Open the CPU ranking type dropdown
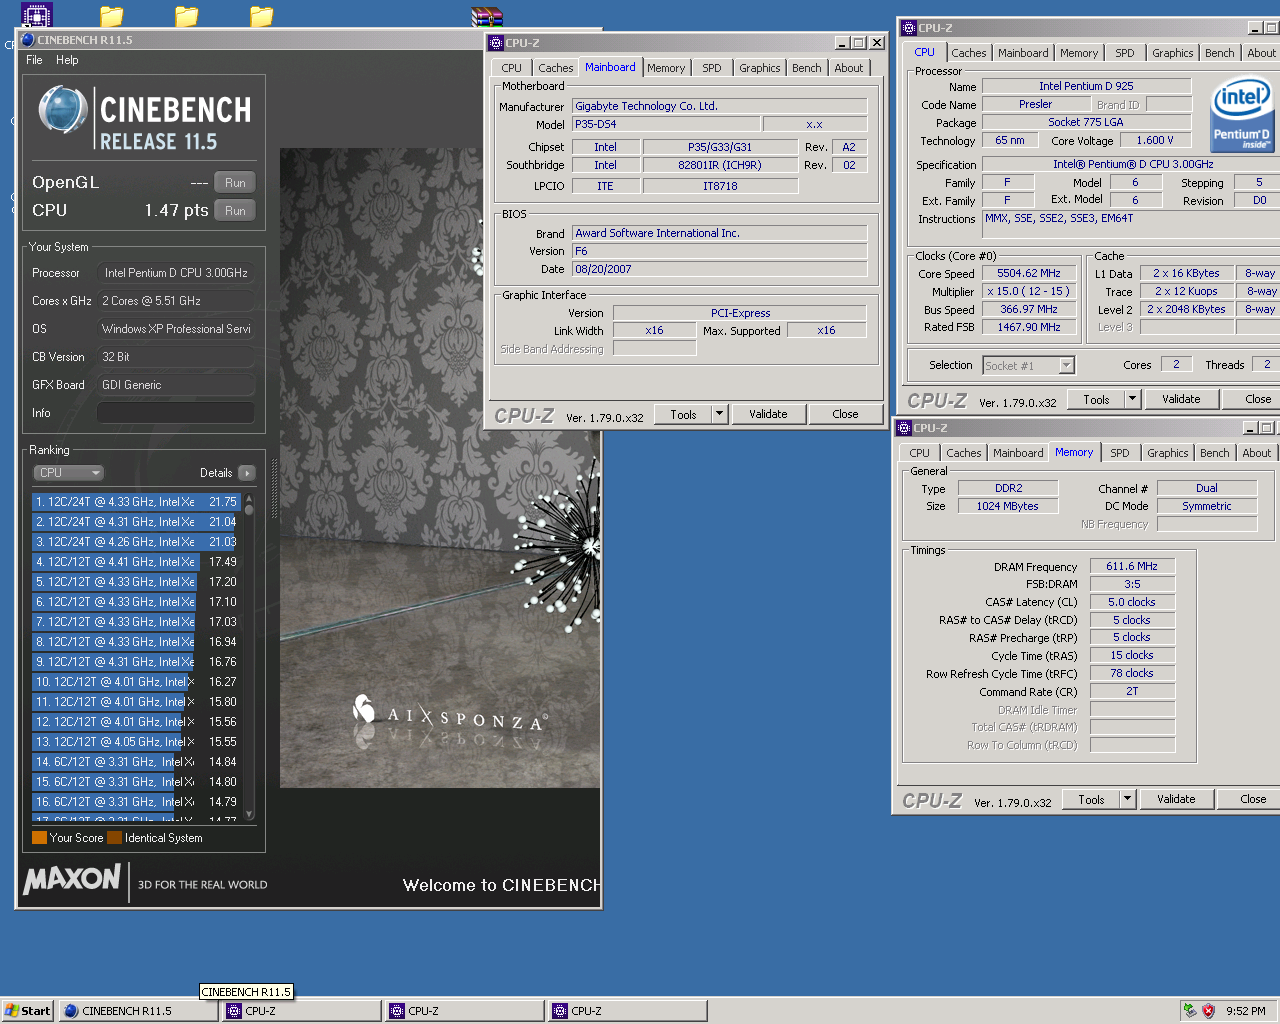Viewport: 1280px width, 1024px height. pyautogui.click(x=69, y=473)
